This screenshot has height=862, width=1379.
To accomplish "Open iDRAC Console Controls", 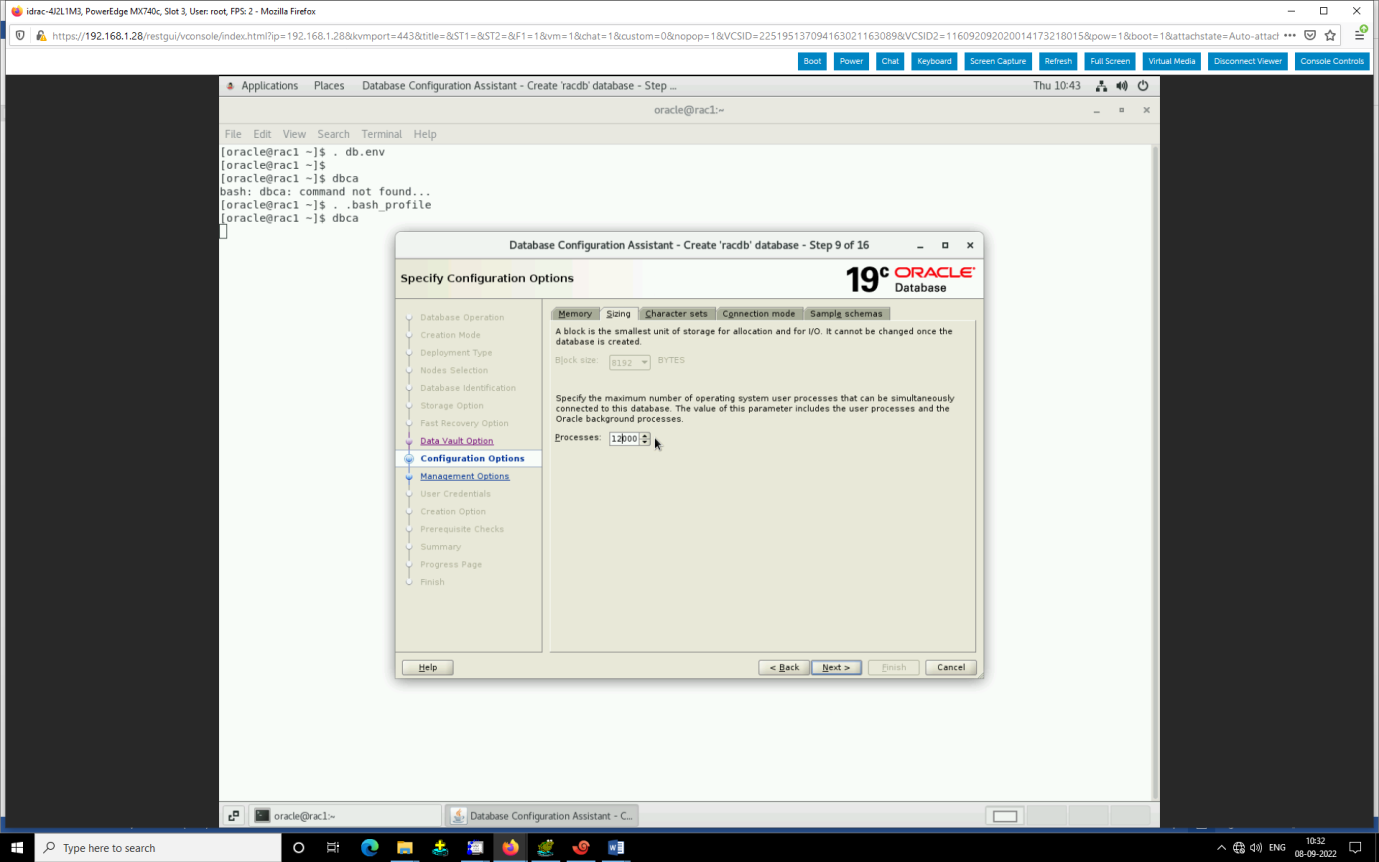I will click(1332, 61).
